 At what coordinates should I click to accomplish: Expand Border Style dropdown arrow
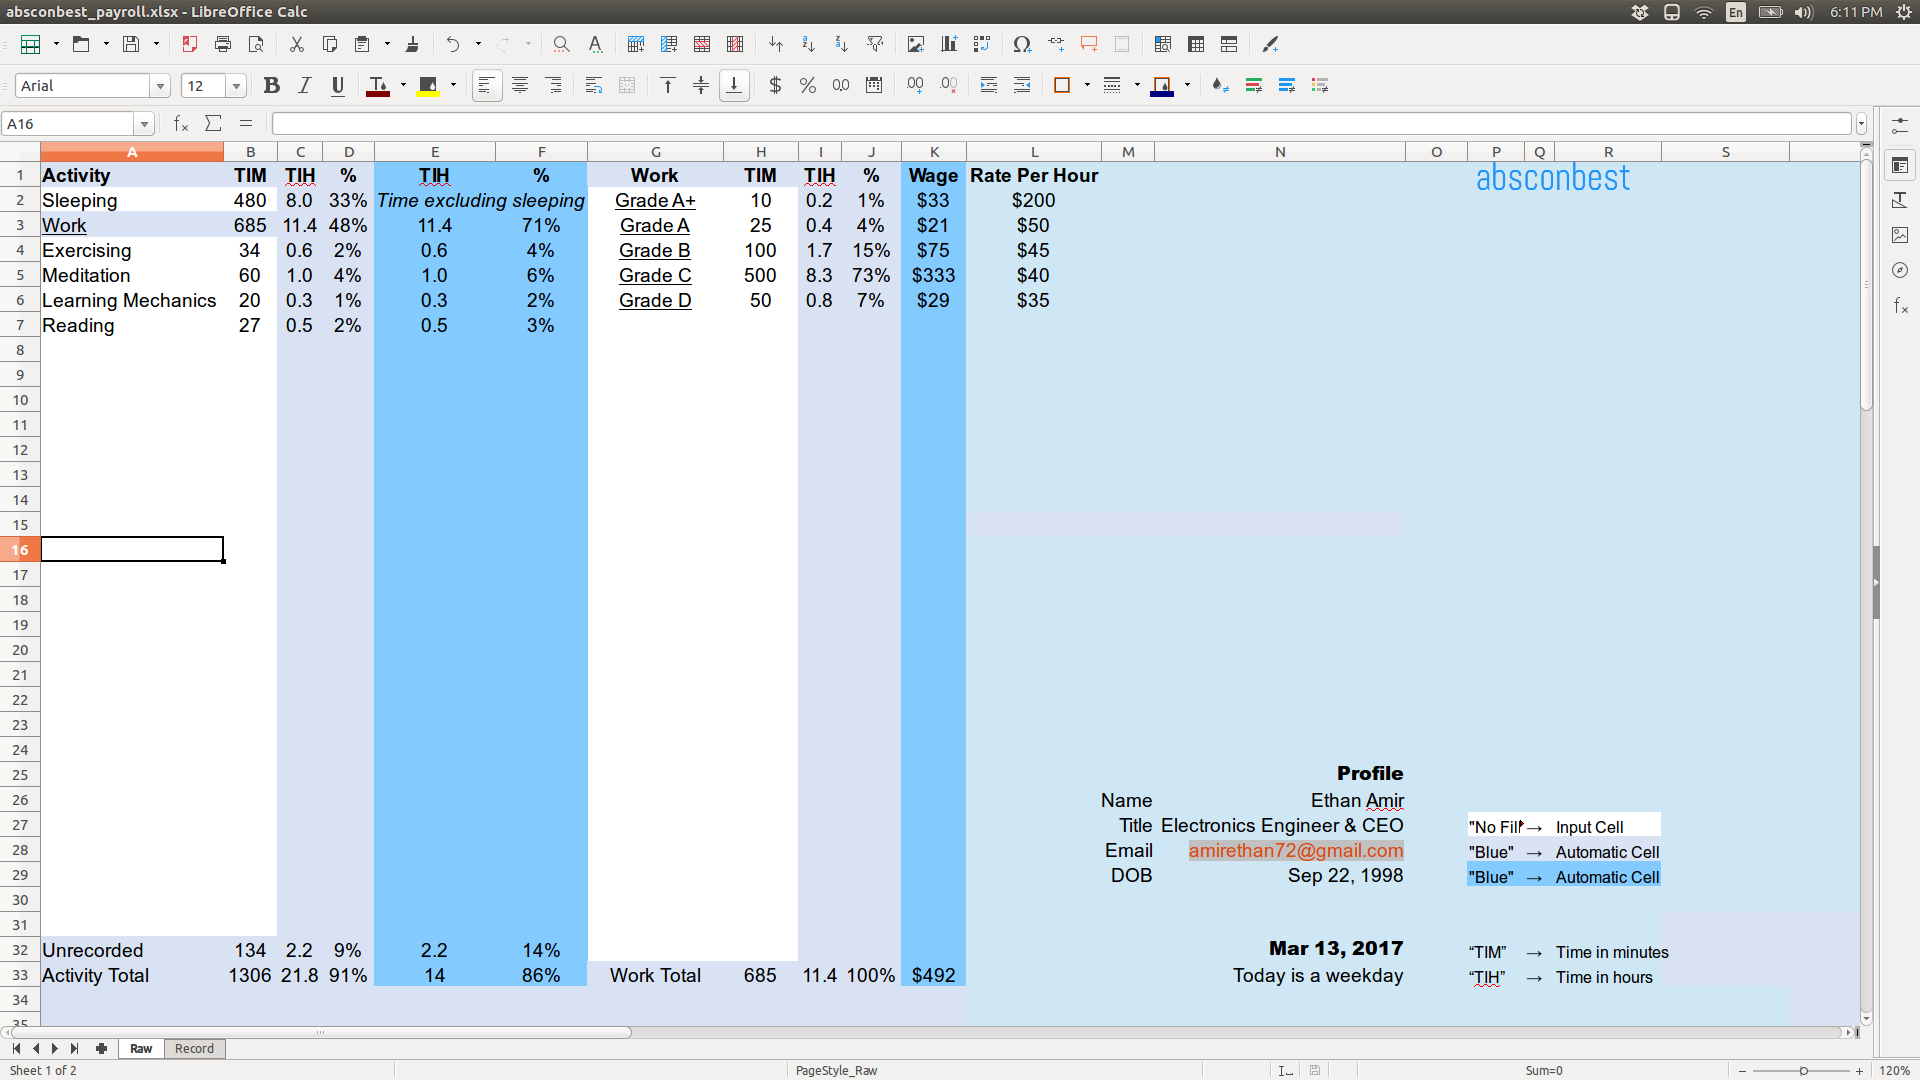click(1137, 86)
